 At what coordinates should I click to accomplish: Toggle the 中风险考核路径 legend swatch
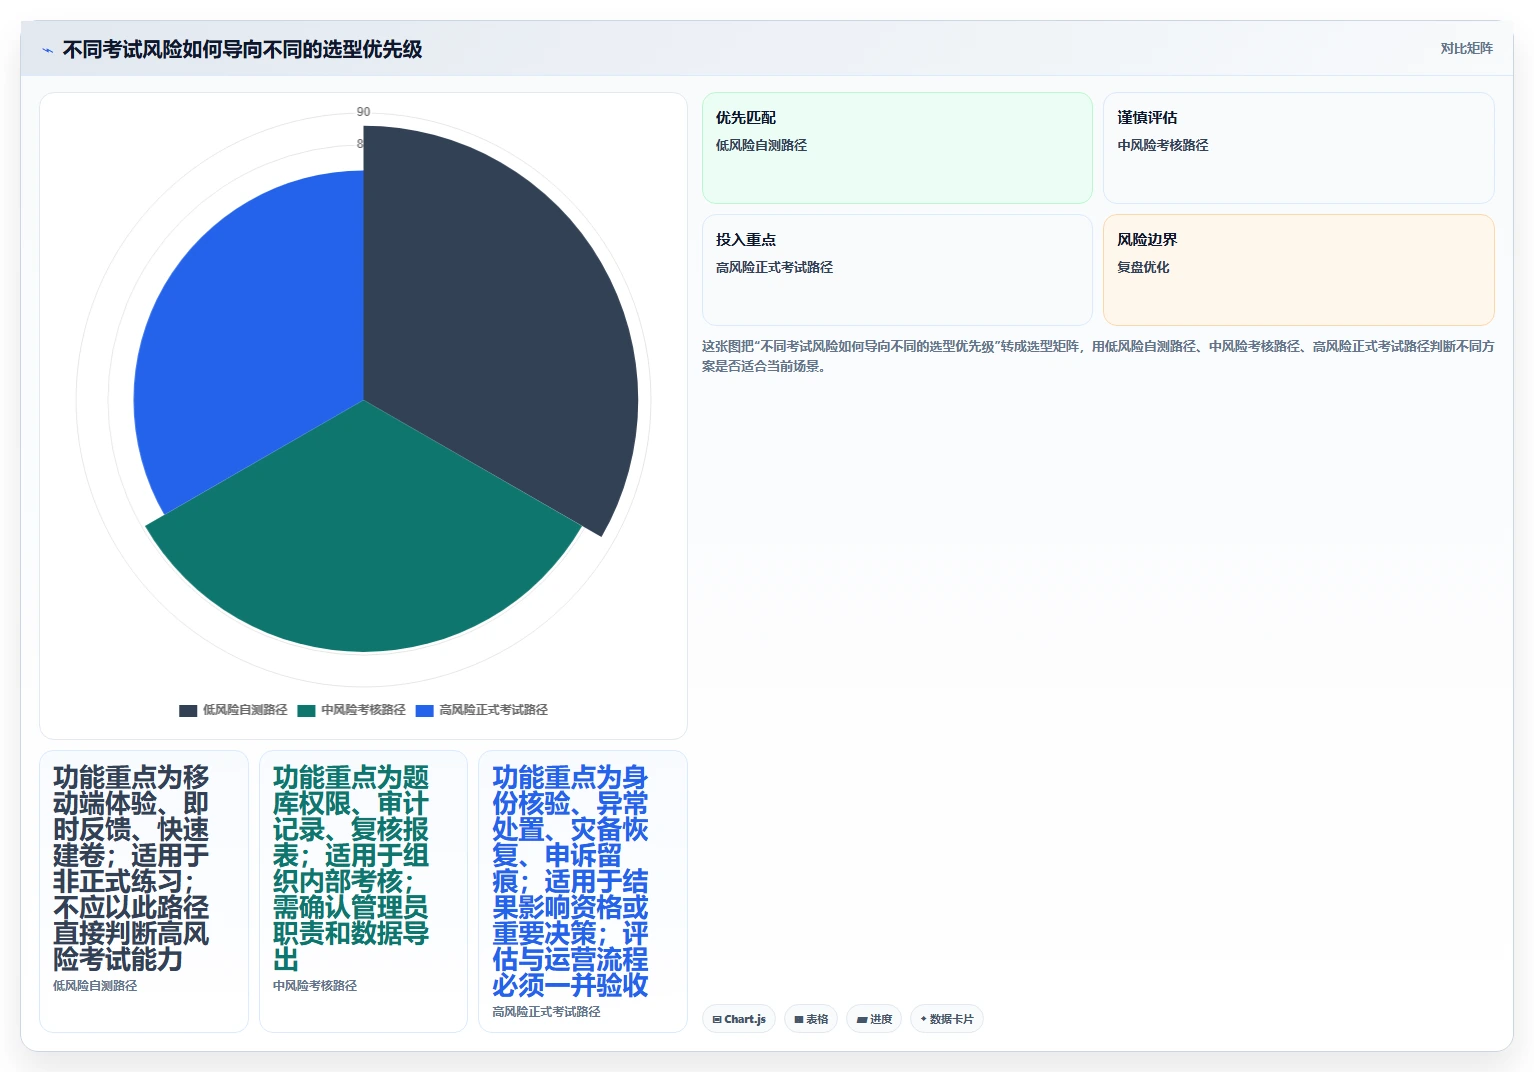[306, 710]
